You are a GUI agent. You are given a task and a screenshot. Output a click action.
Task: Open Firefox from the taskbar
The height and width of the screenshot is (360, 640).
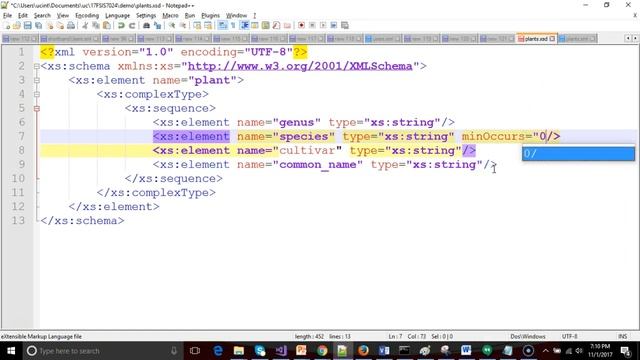363,351
